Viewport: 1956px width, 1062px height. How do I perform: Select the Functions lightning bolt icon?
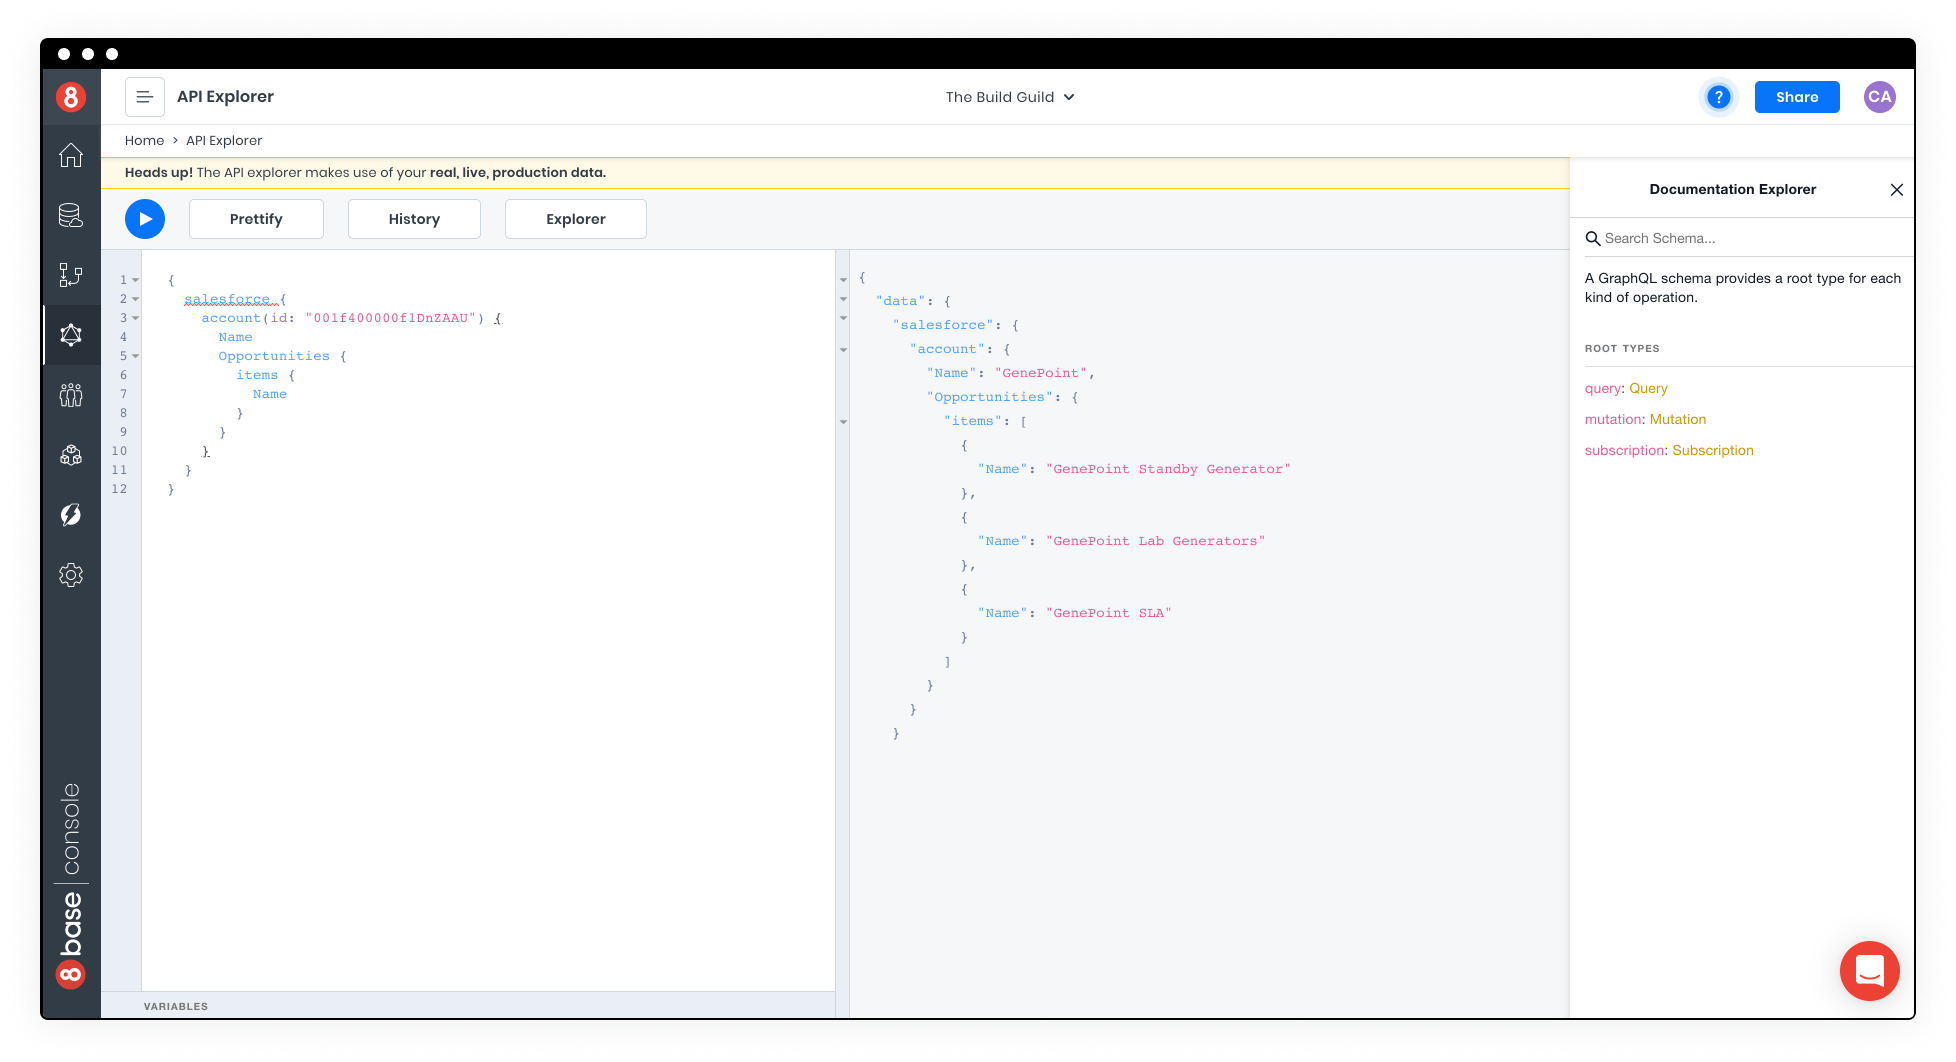click(71, 514)
